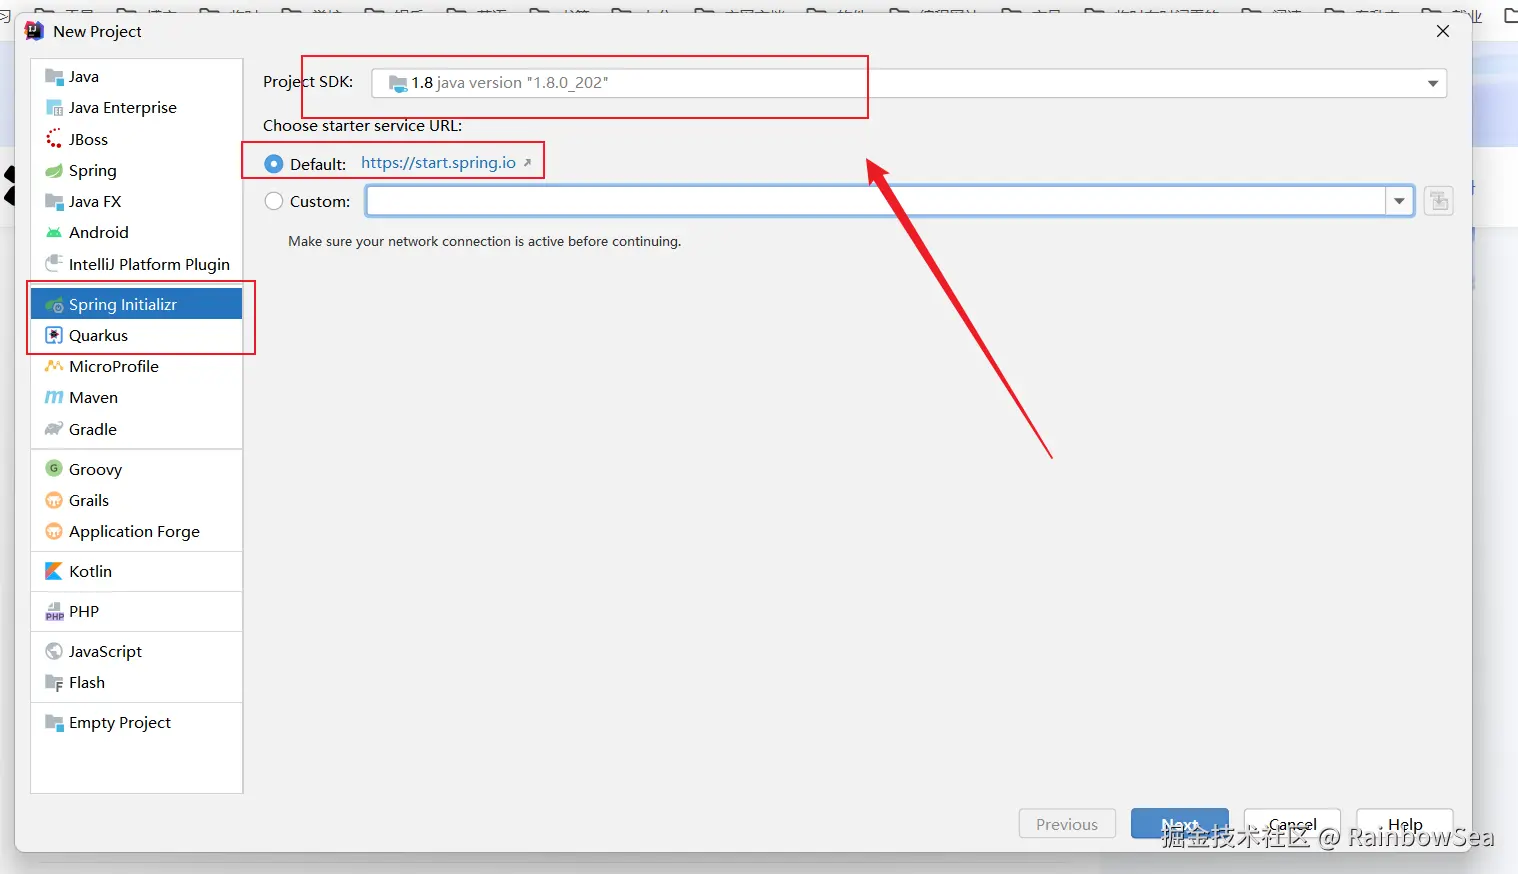Select the Spring leaf icon
This screenshot has height=874, width=1518.
pyautogui.click(x=54, y=171)
